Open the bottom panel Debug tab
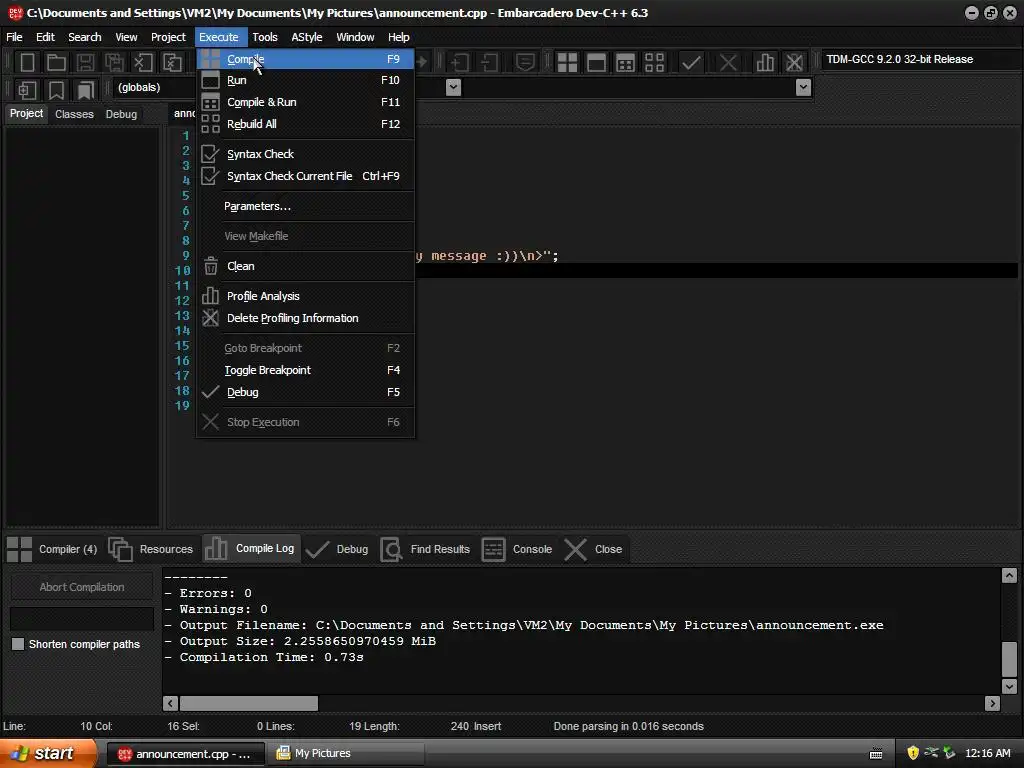1024x768 pixels. [338, 549]
